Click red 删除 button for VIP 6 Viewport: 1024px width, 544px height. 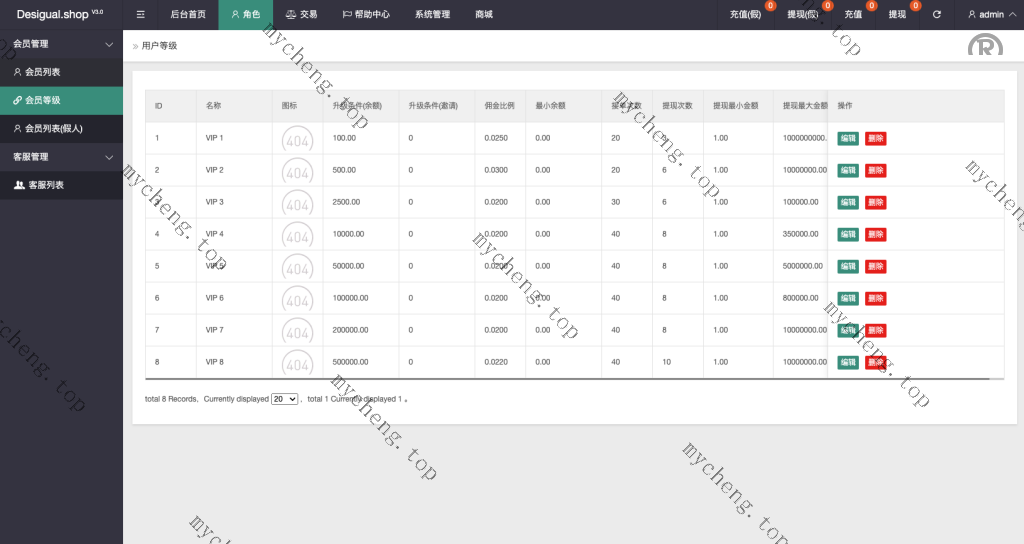click(875, 299)
